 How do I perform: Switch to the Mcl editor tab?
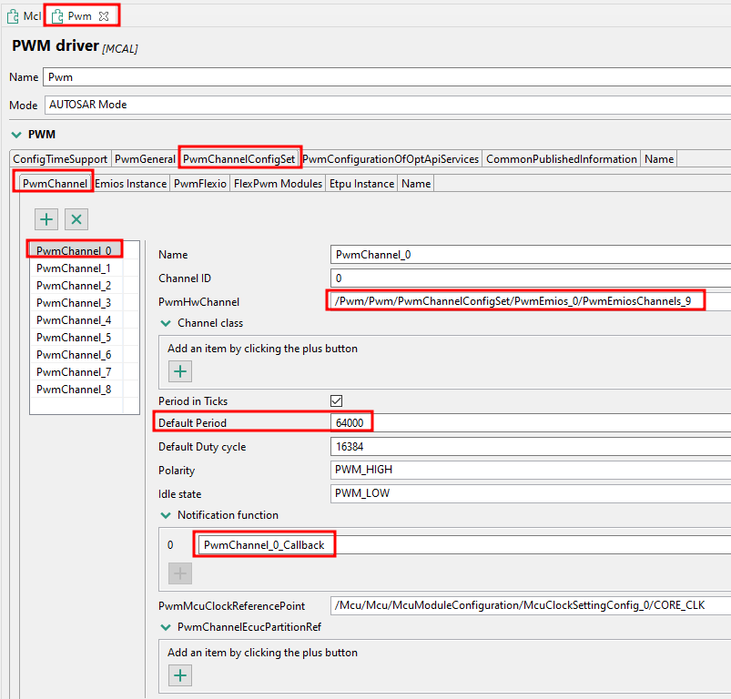[x=24, y=16]
